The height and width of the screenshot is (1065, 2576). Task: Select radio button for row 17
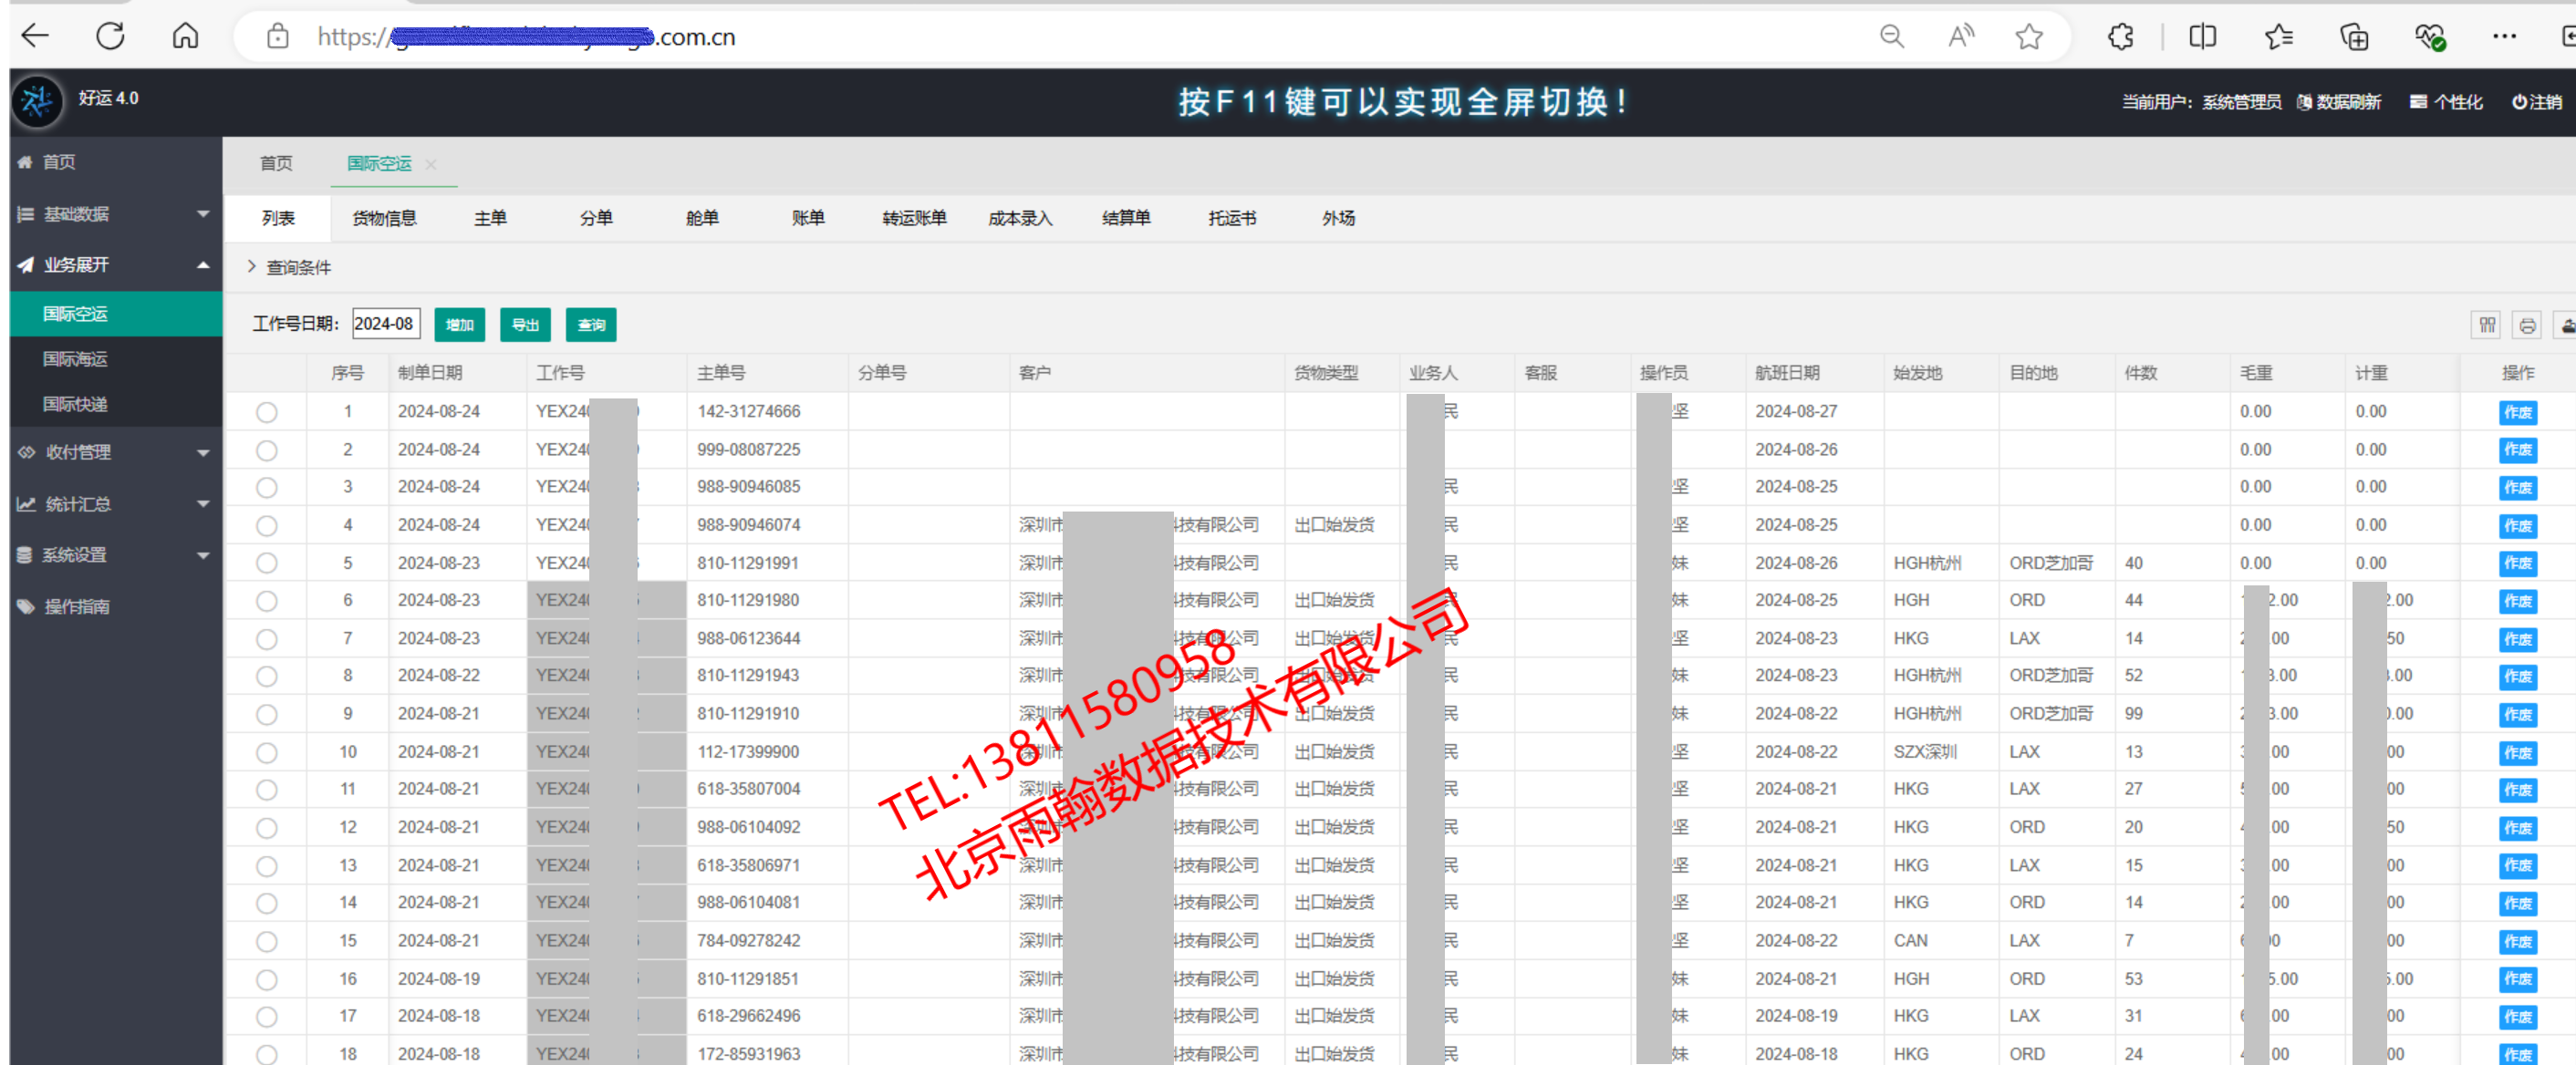(266, 1016)
